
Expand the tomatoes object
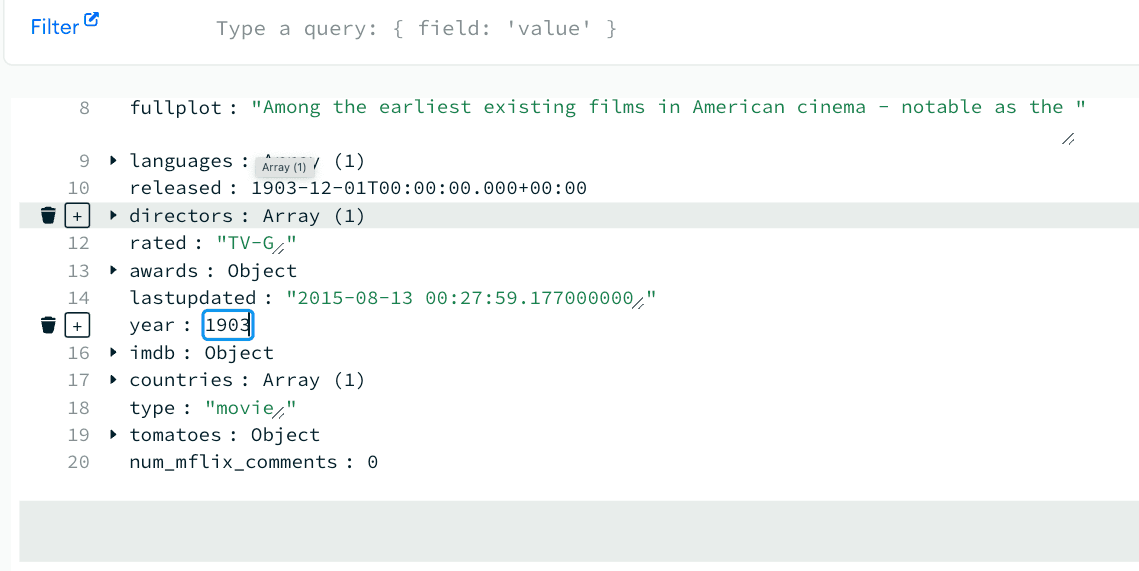(114, 435)
